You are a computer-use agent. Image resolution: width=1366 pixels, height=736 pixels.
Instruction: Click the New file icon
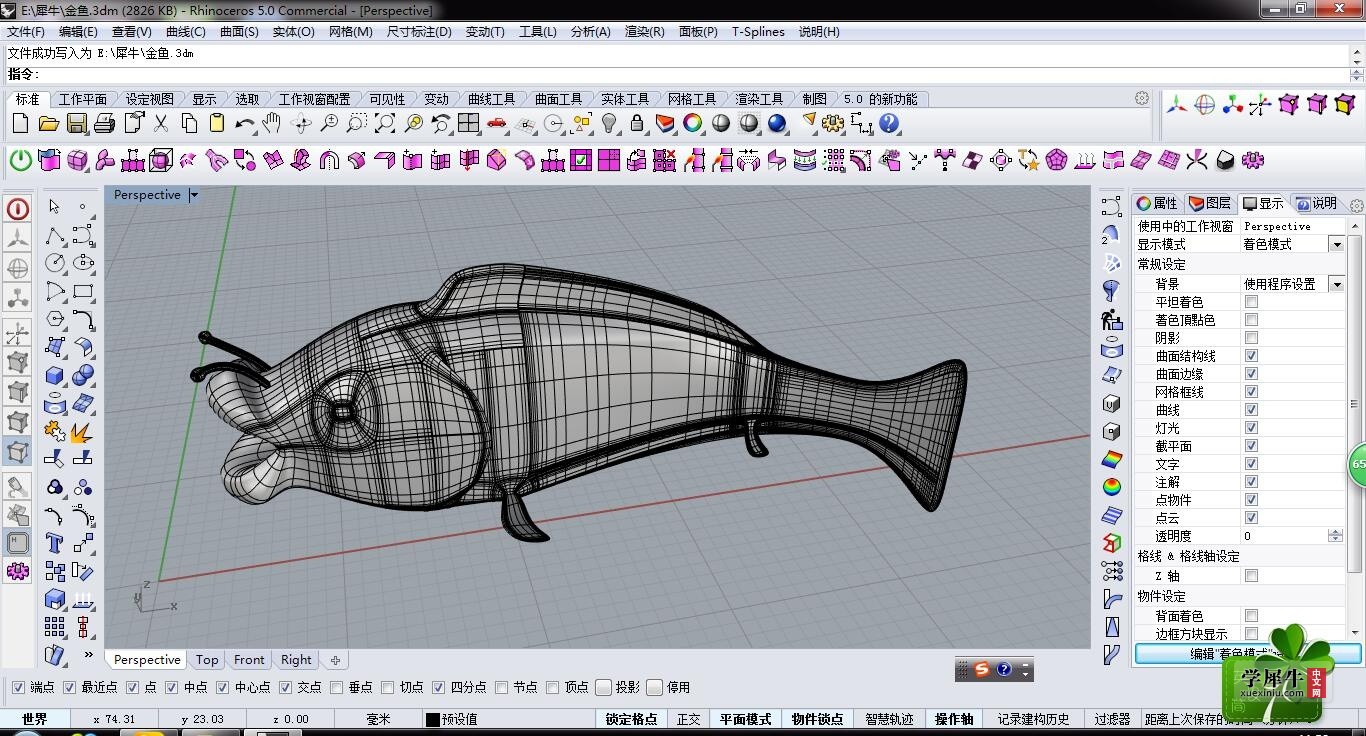click(20, 123)
